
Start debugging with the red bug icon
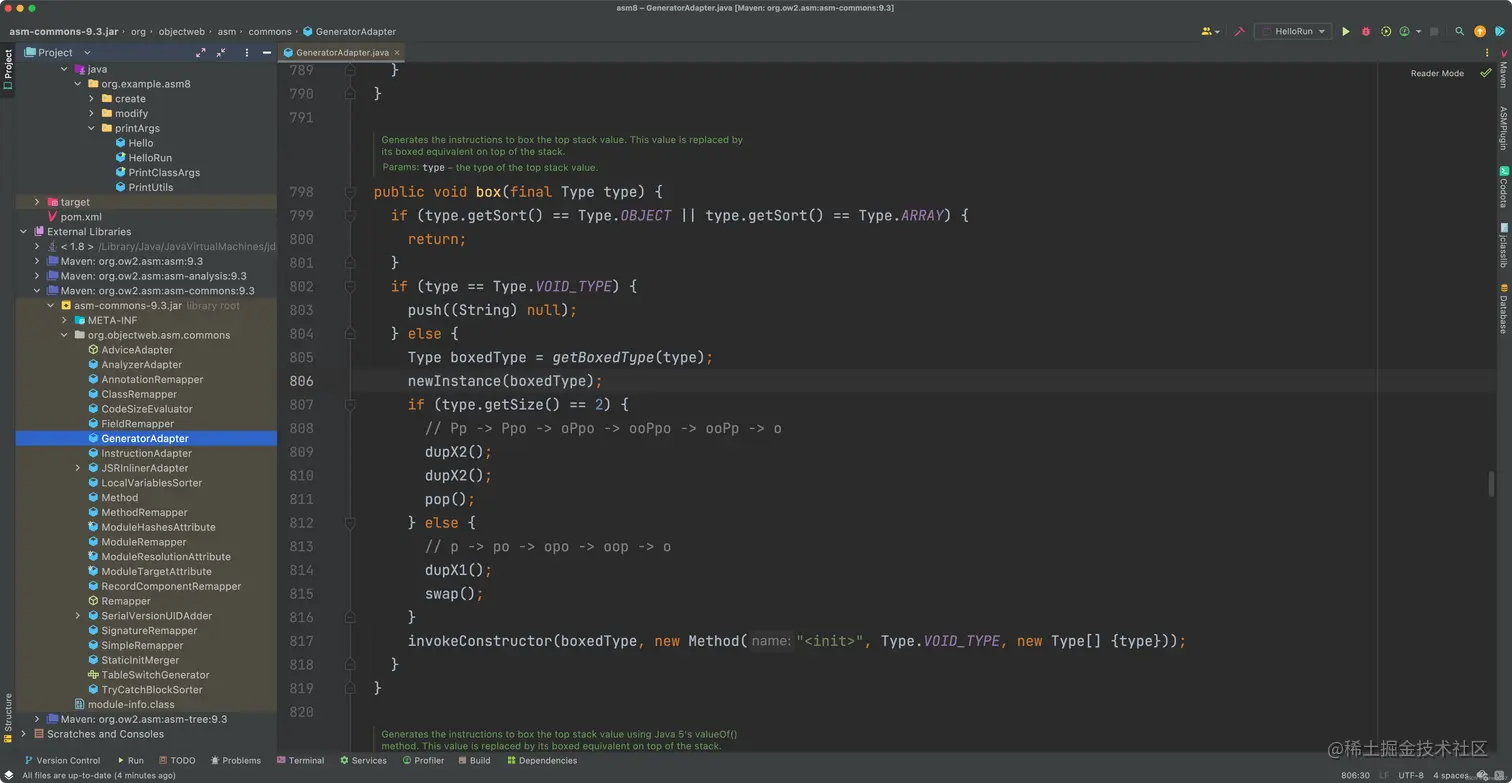(1366, 32)
